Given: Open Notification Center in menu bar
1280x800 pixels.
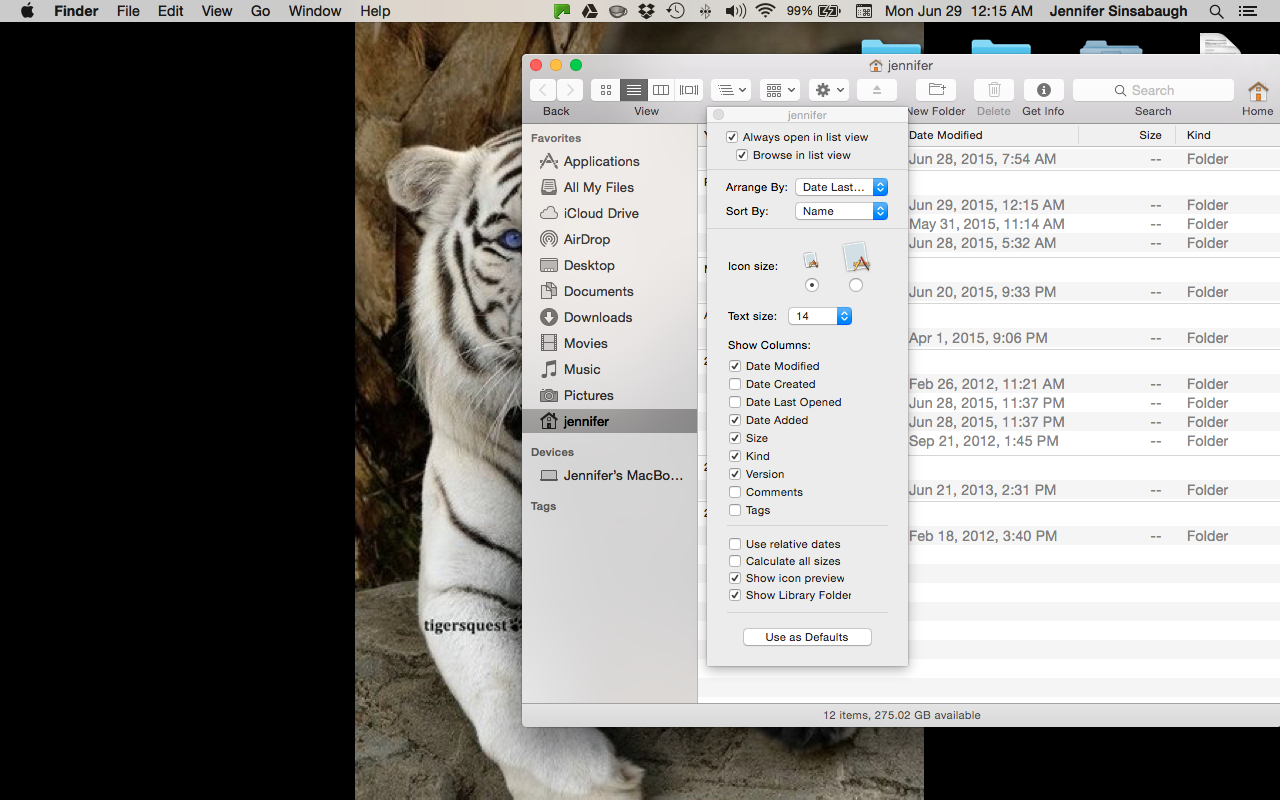Looking at the screenshot, I should click(x=1246, y=11).
